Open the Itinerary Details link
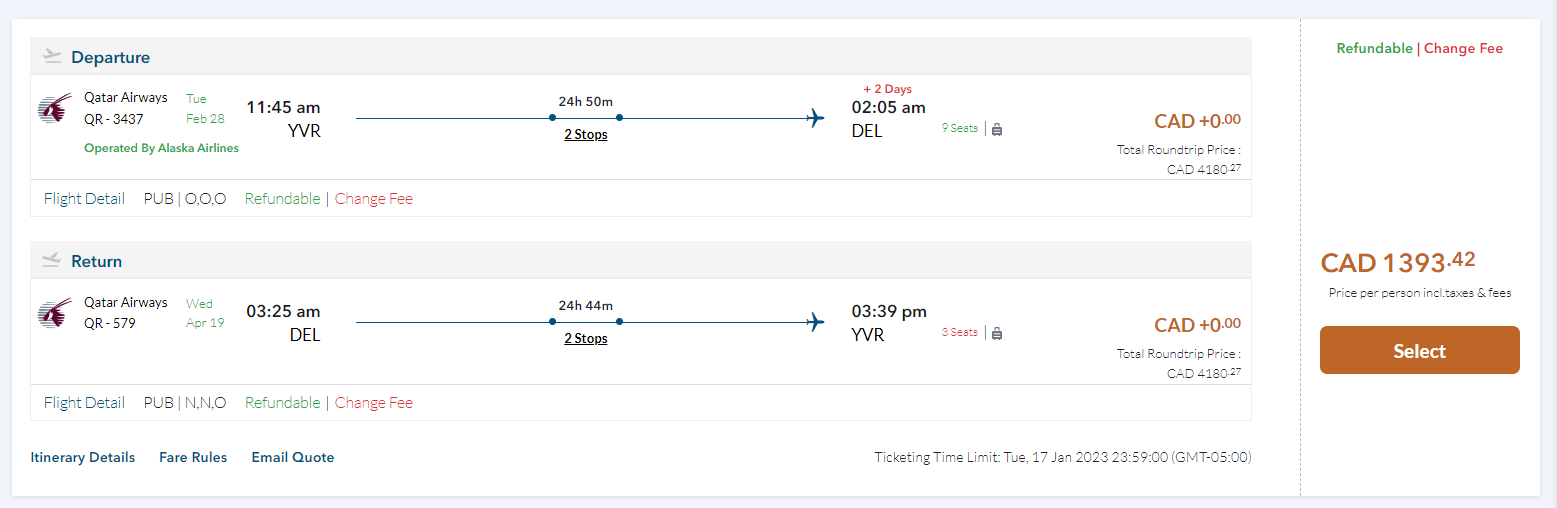This screenshot has width=1557, height=508. (83, 458)
